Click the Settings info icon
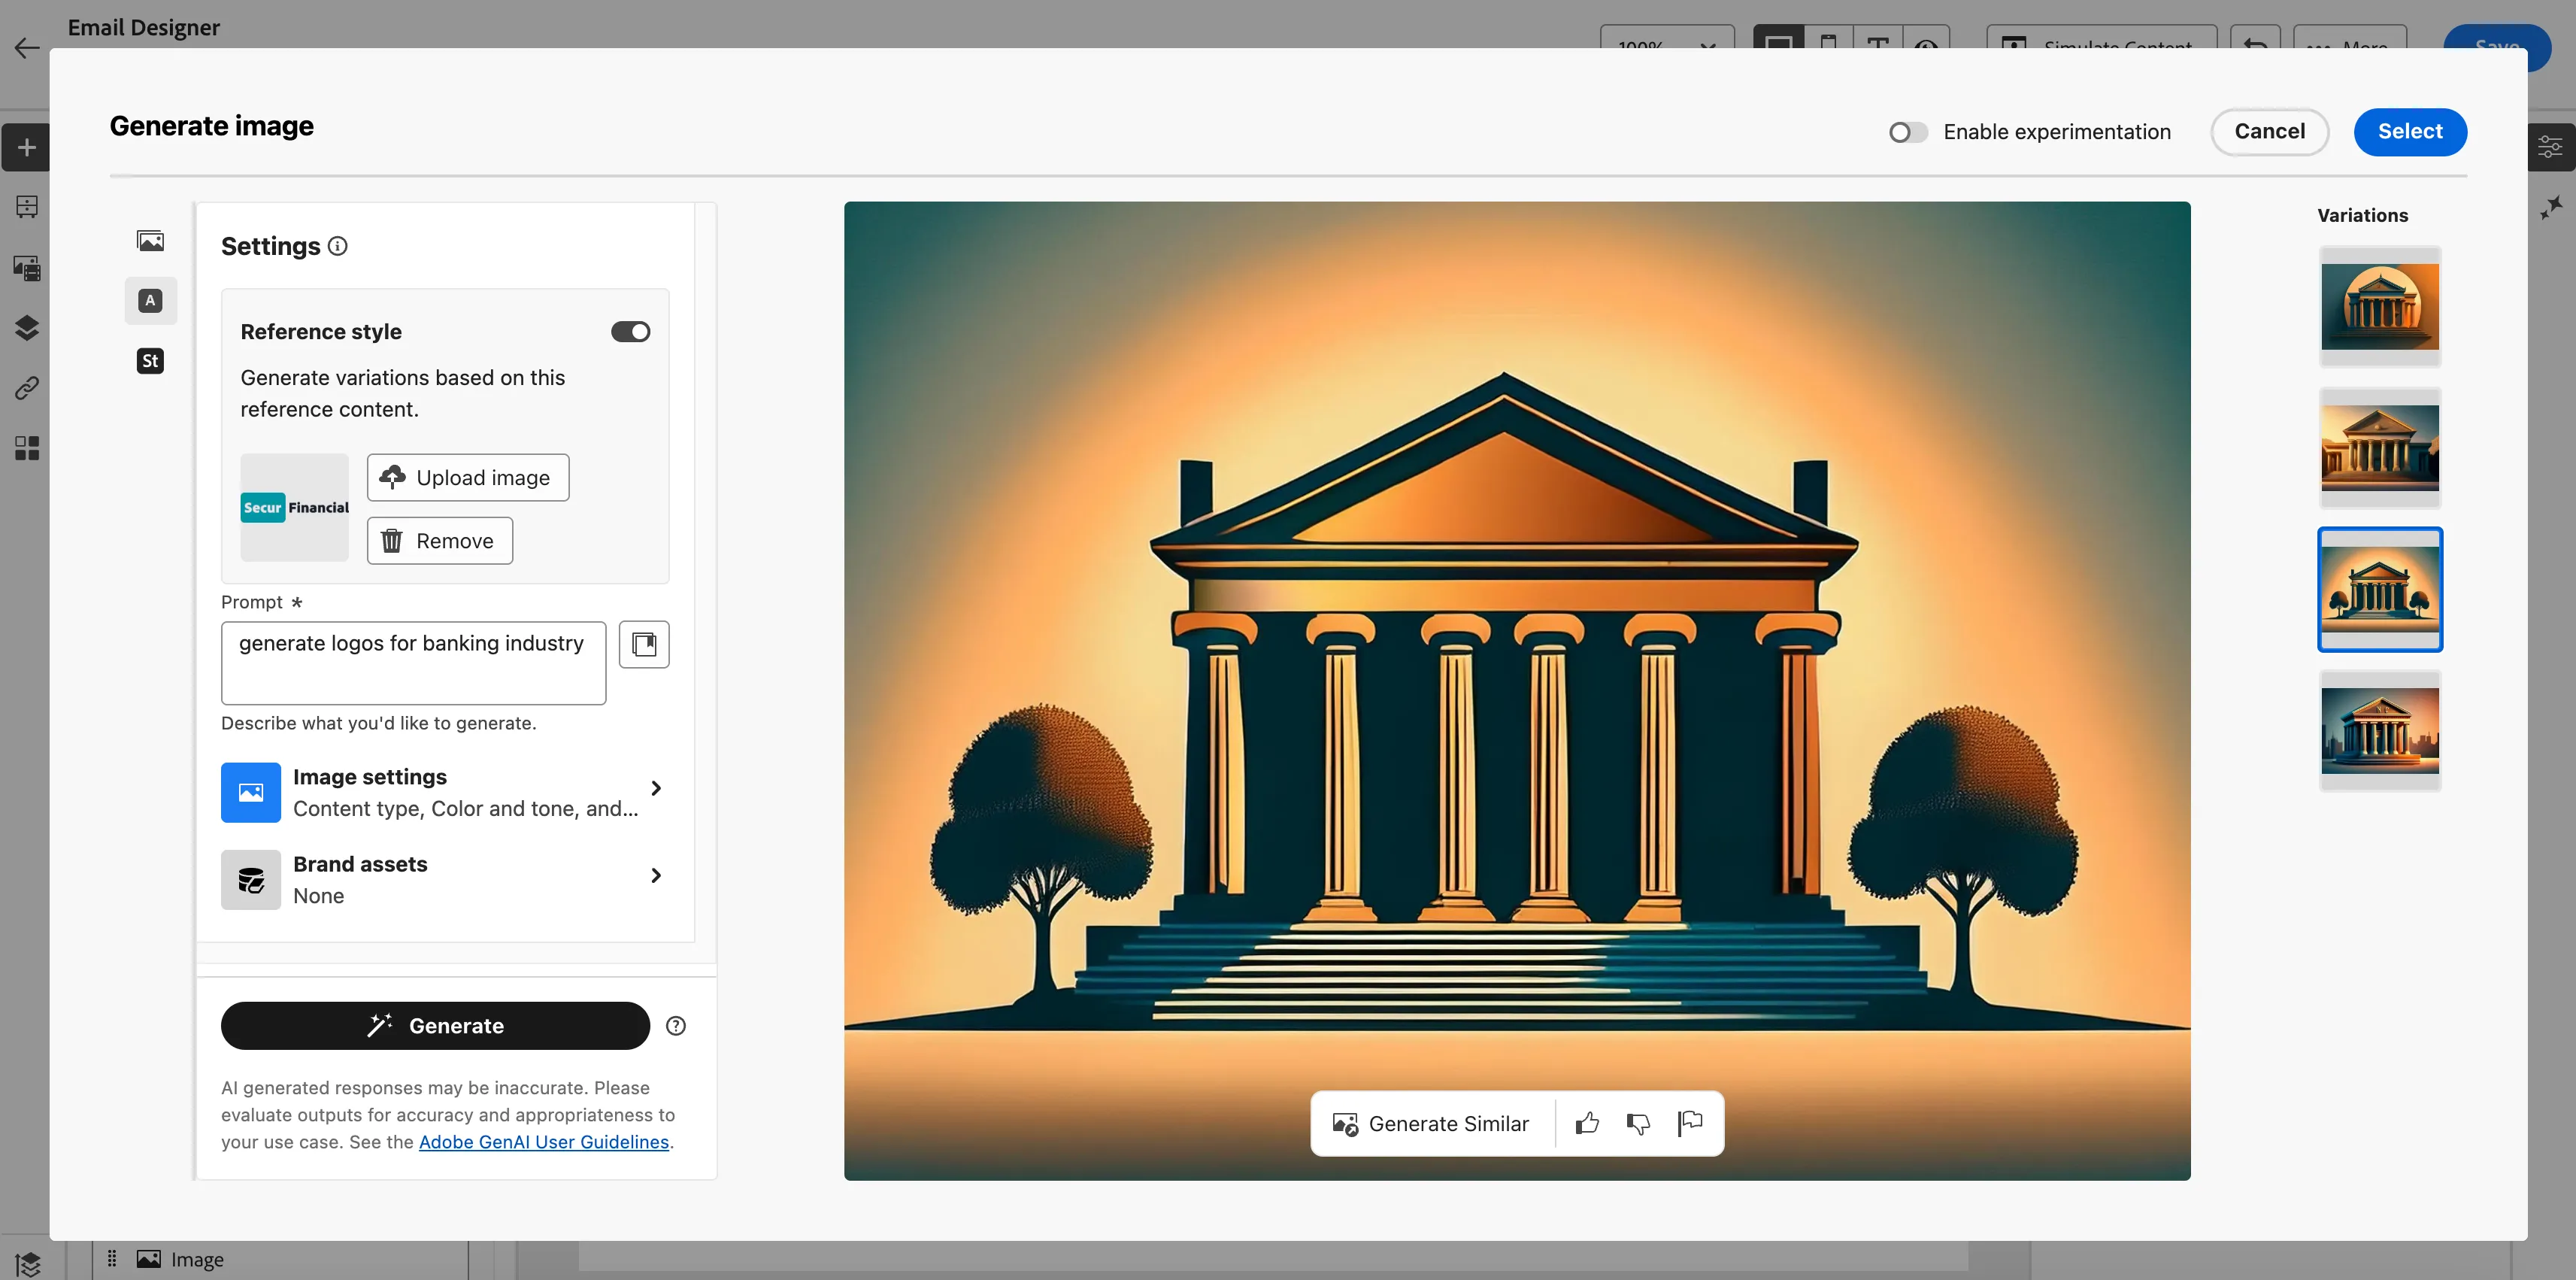Screen dimensions: 2576x1280 click(338, 246)
